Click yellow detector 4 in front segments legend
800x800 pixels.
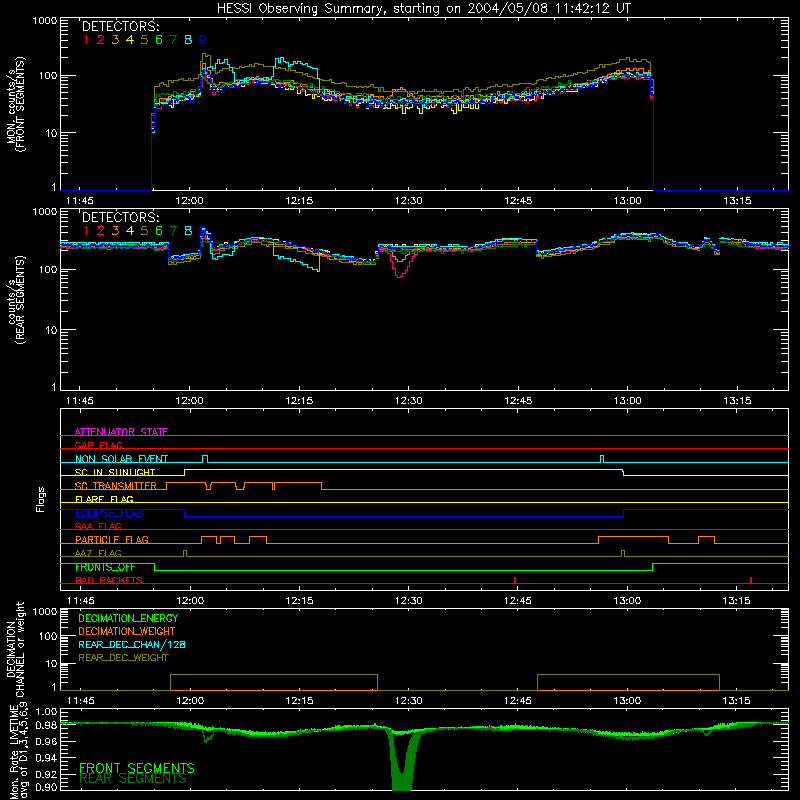coord(130,40)
